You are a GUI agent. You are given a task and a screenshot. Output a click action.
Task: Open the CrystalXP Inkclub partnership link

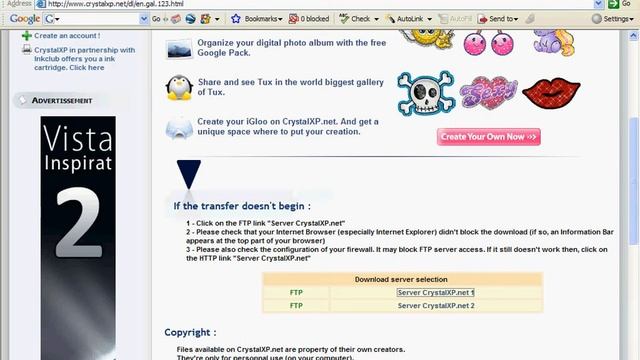pyautogui.click(x=84, y=59)
